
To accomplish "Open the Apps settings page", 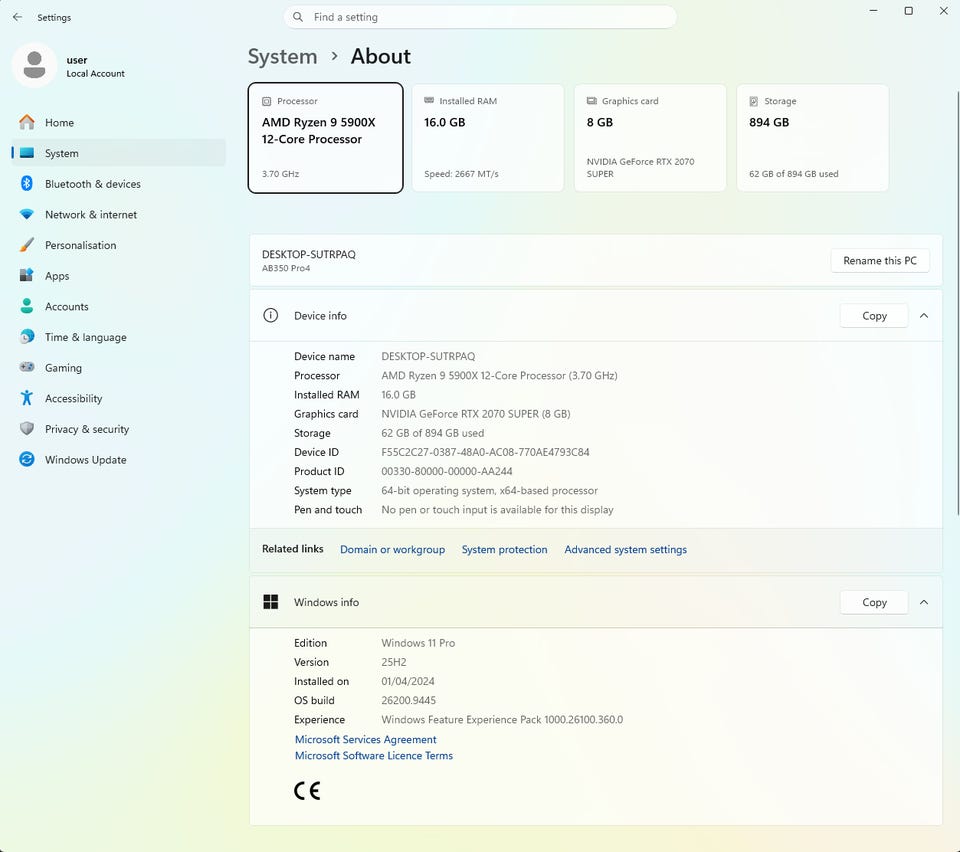I will 119,275.
